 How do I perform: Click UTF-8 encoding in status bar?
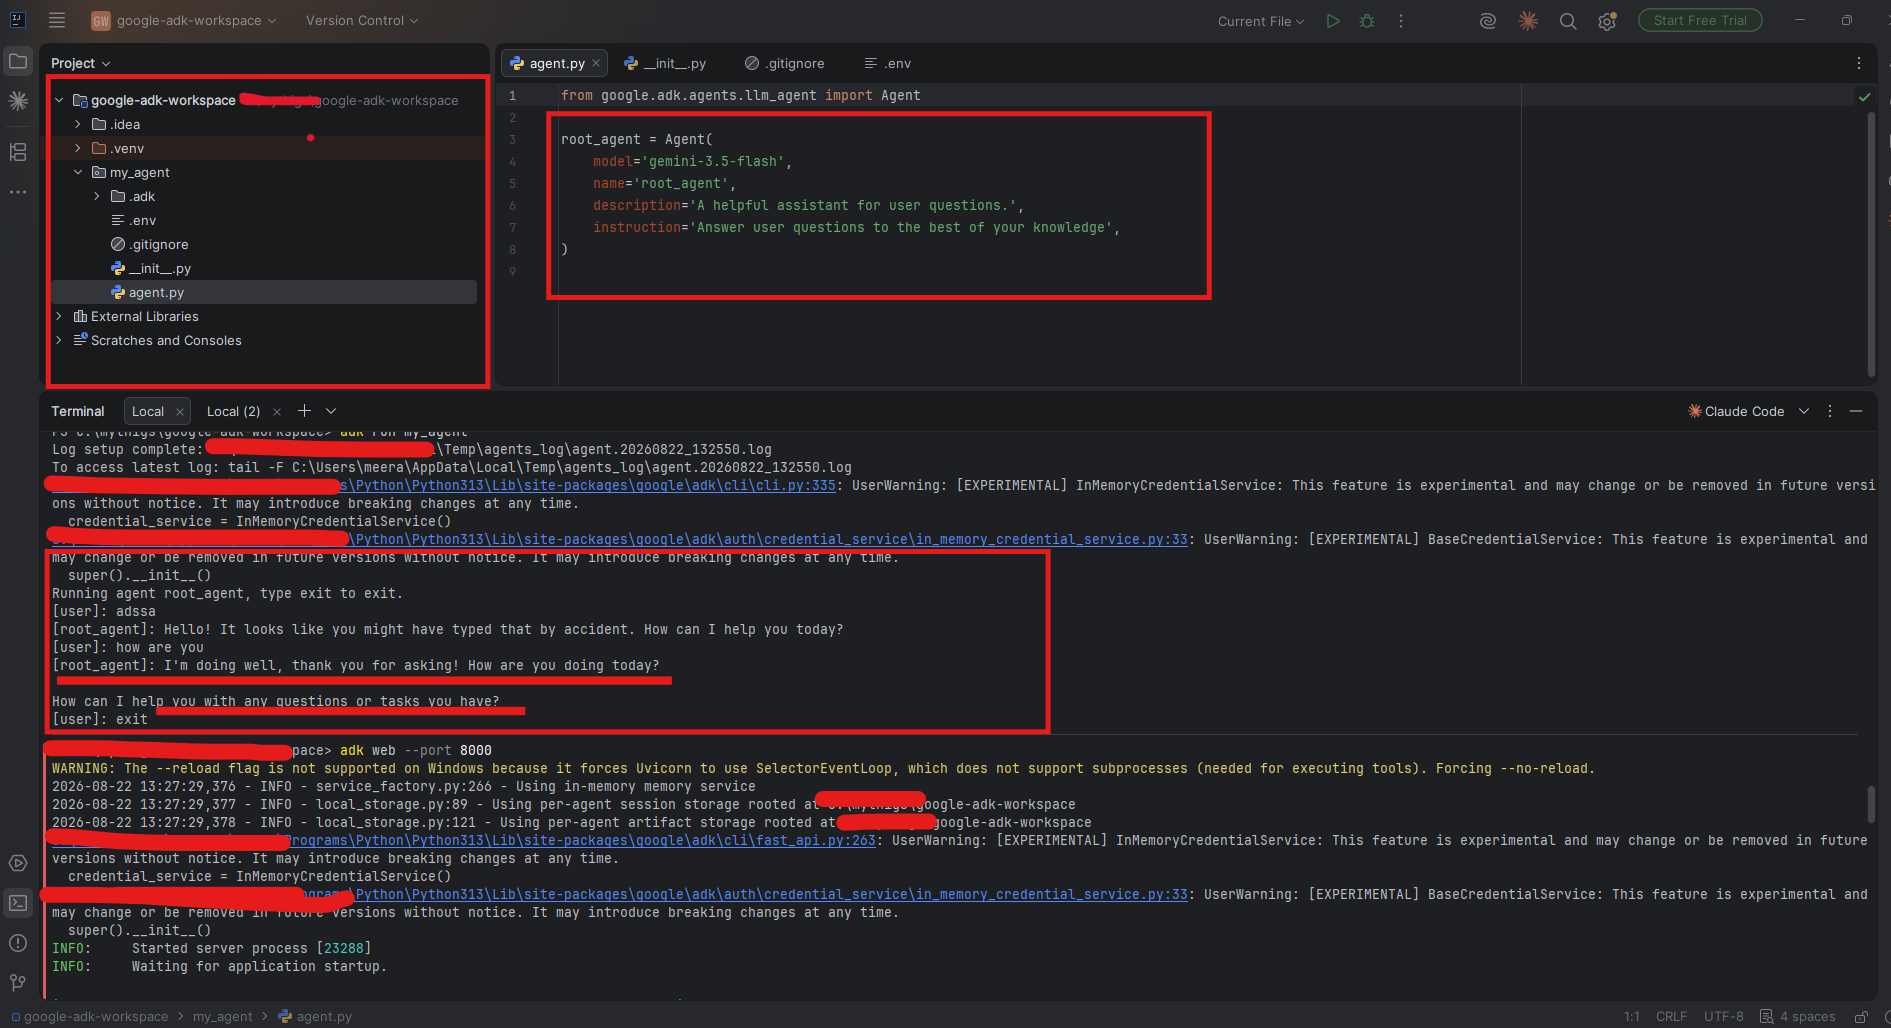click(x=1723, y=1017)
